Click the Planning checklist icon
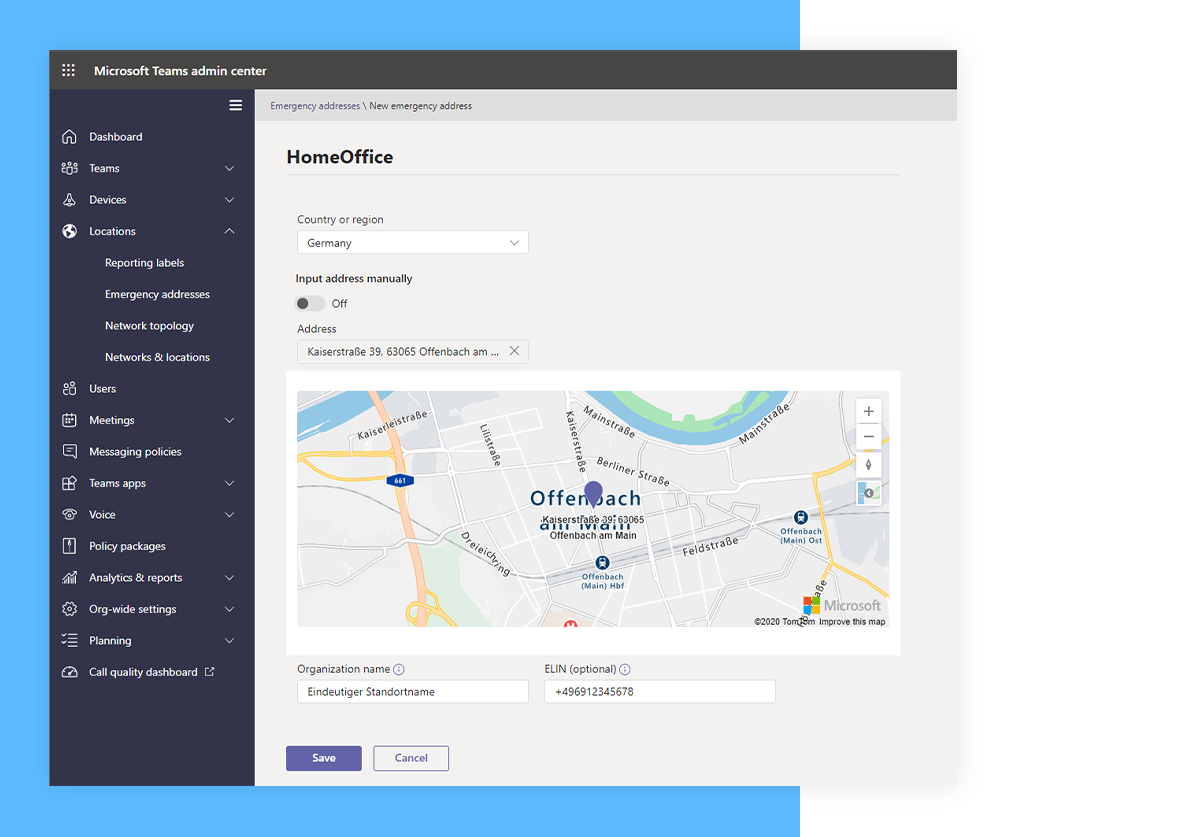The width and height of the screenshot is (1200, 837). pyautogui.click(x=69, y=641)
